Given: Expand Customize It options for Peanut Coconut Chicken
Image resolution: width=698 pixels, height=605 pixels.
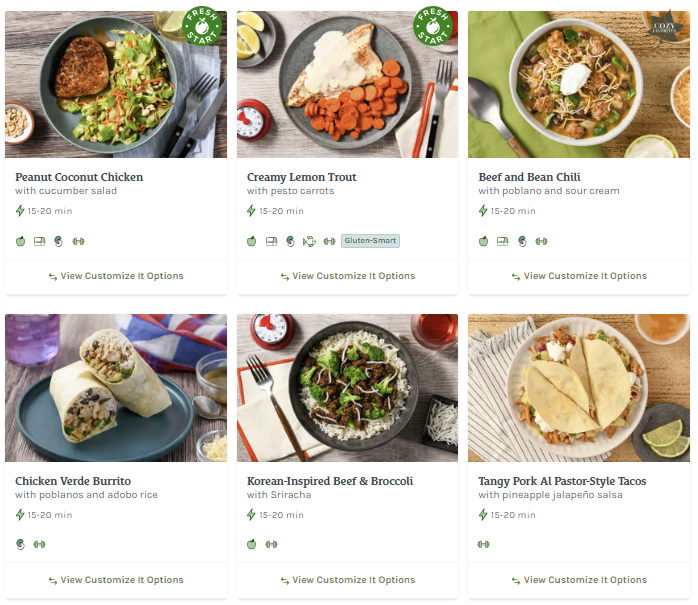Looking at the screenshot, I should click(x=116, y=276).
